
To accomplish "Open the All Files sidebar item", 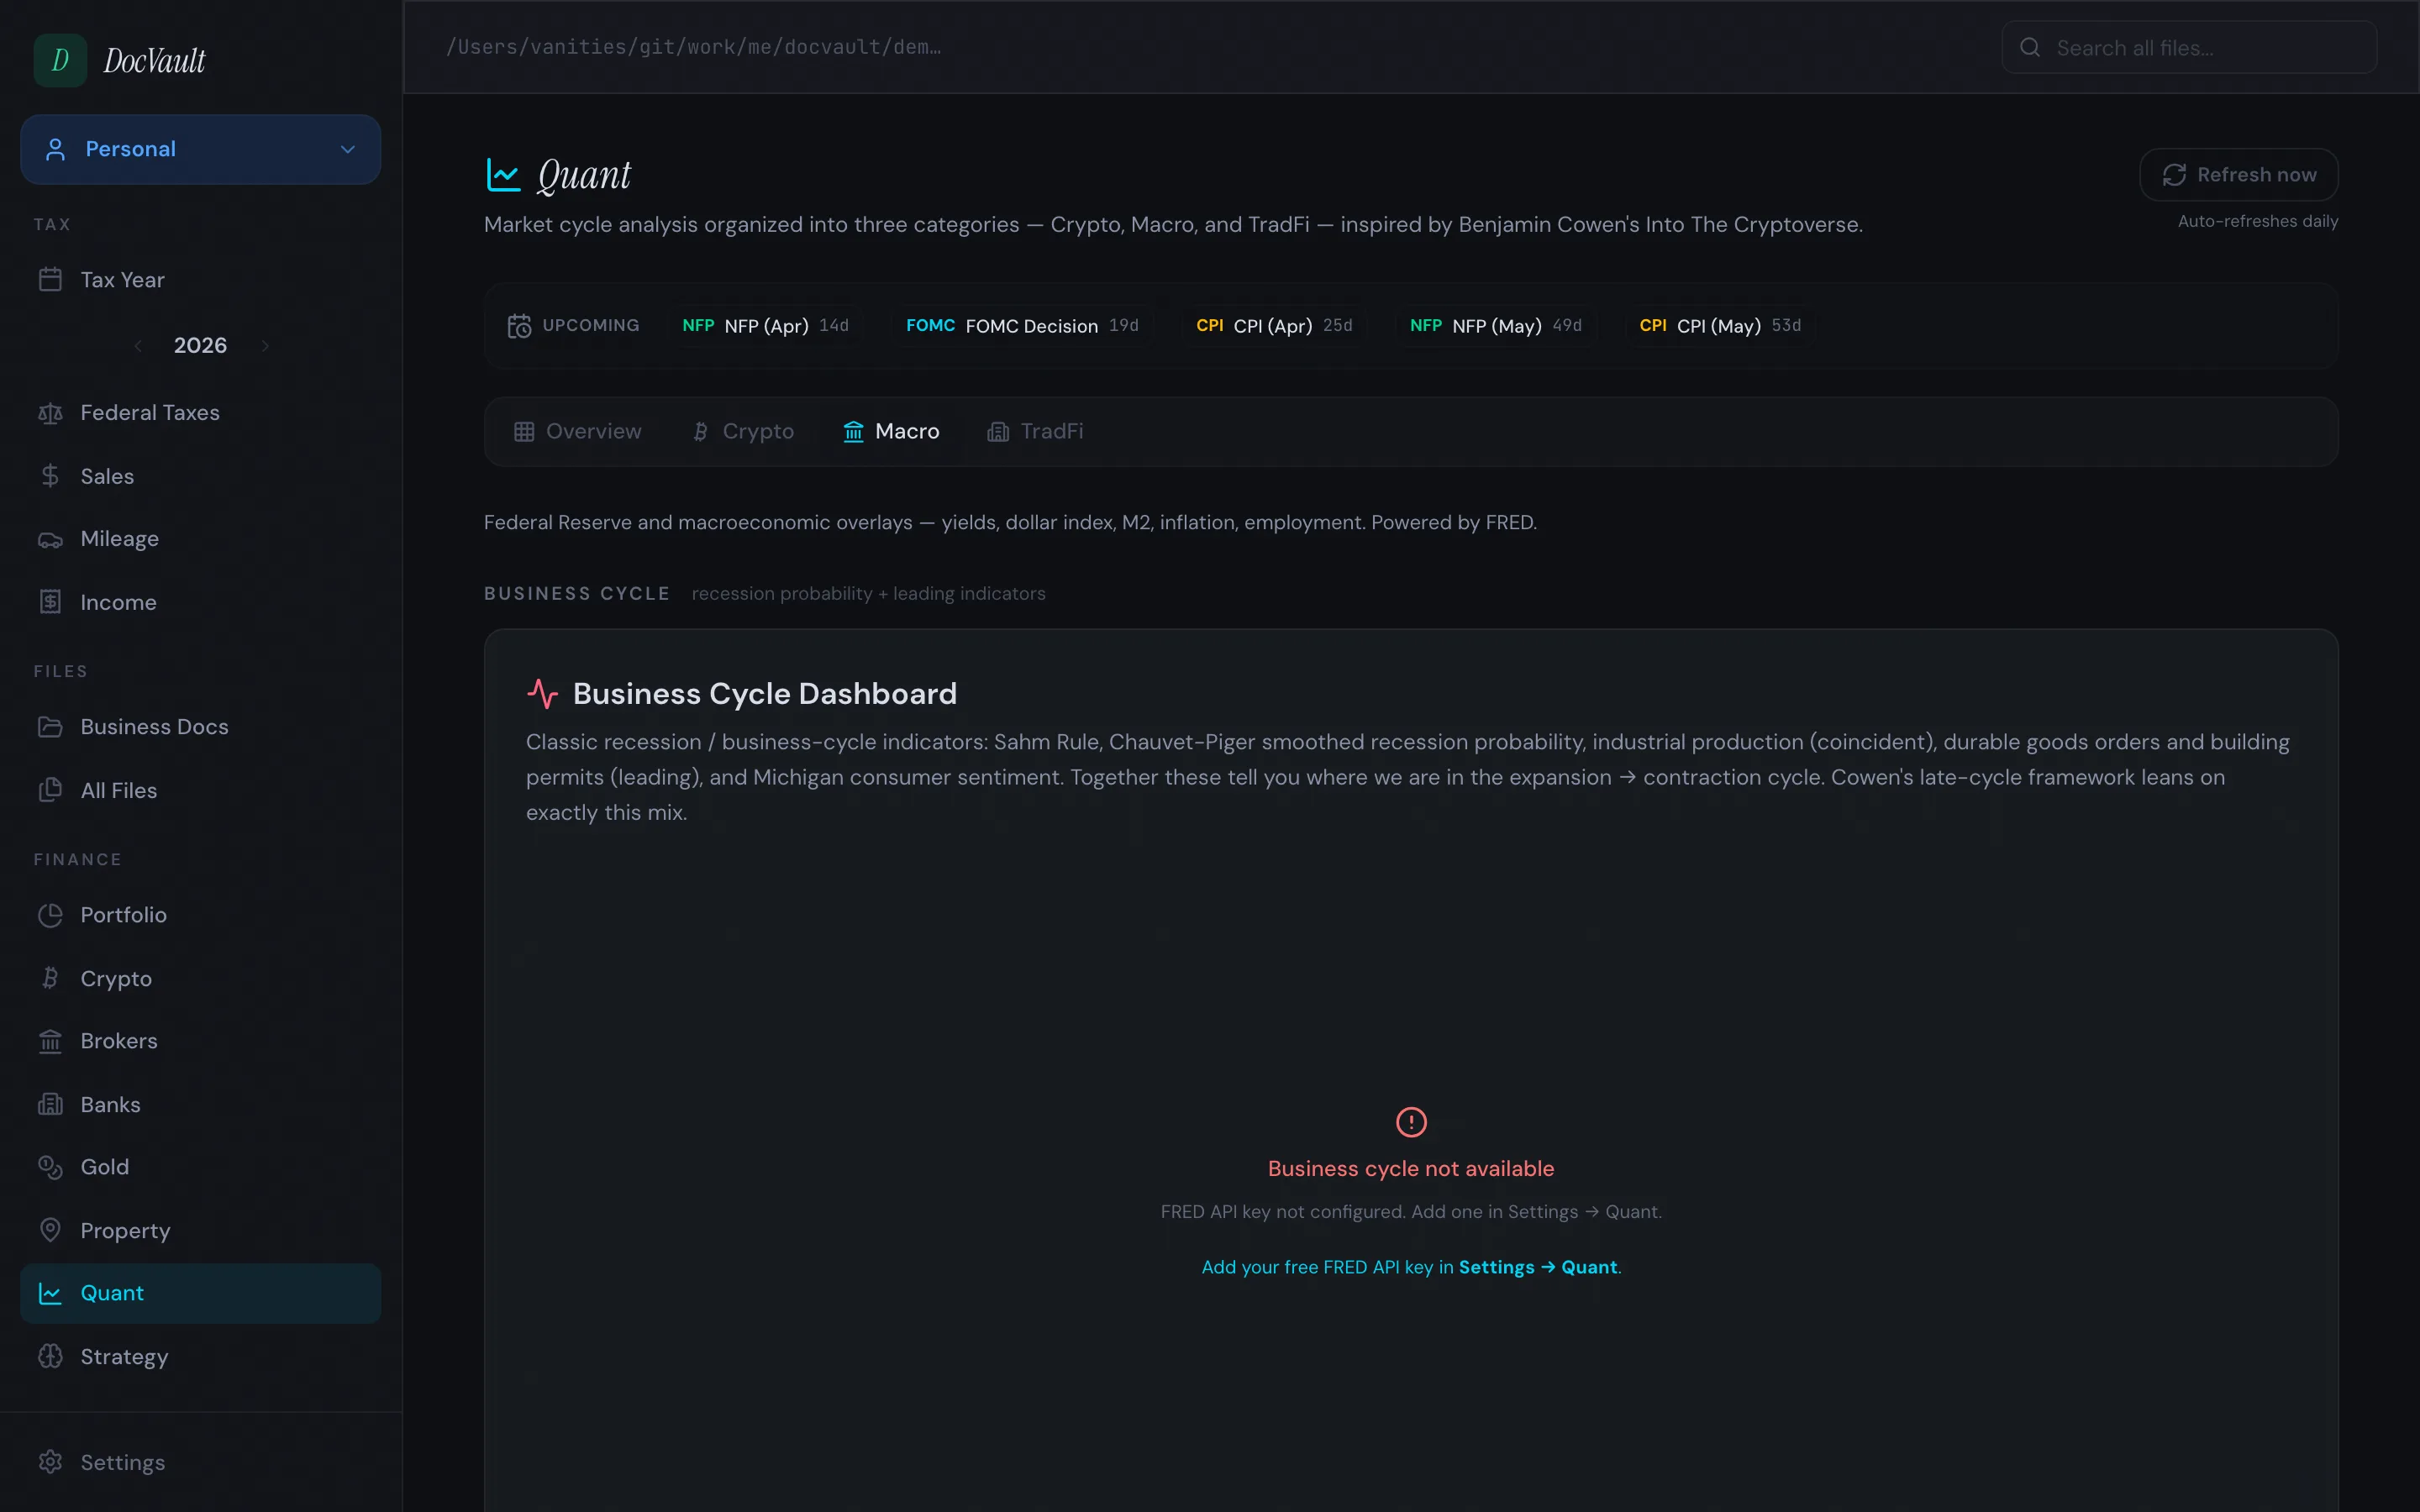I will pos(200,790).
